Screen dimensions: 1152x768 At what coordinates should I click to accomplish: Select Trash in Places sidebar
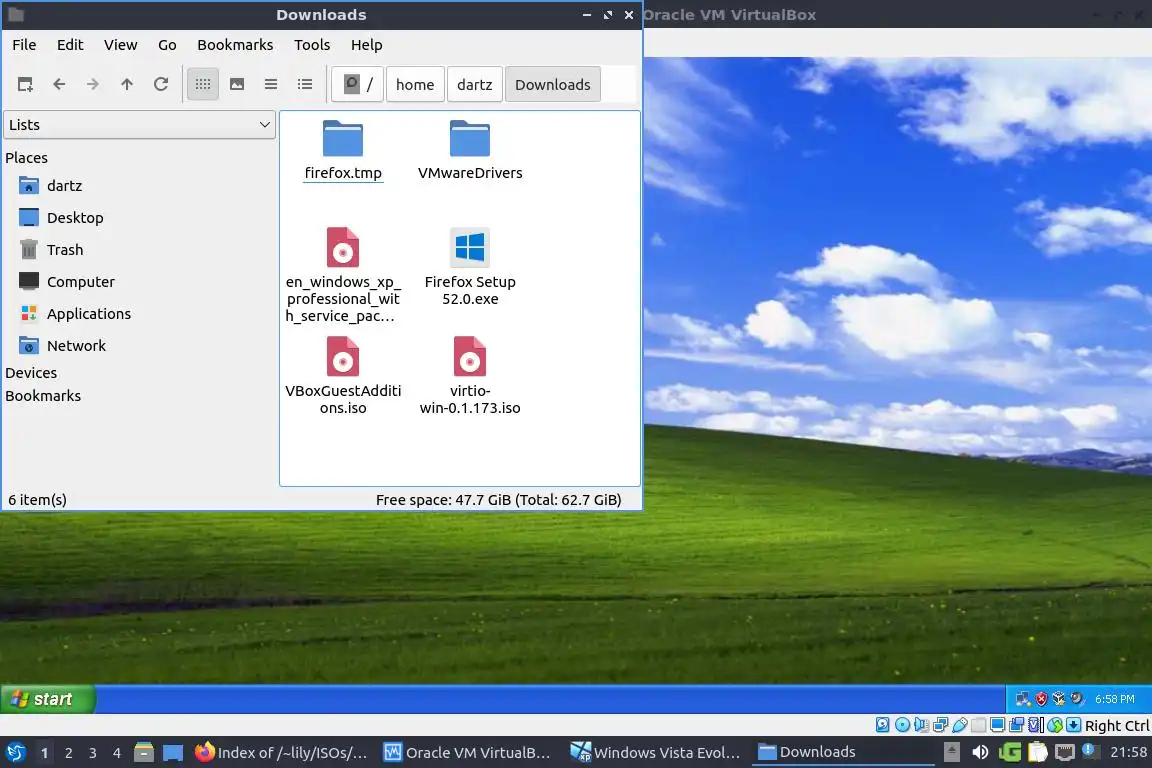point(51,250)
